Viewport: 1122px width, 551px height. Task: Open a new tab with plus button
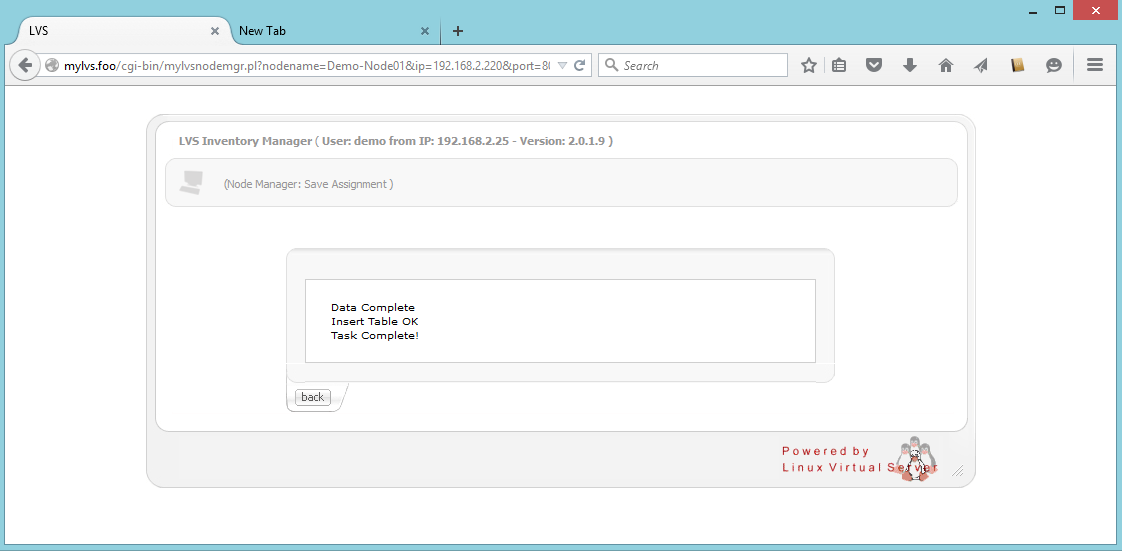pyautogui.click(x=458, y=31)
